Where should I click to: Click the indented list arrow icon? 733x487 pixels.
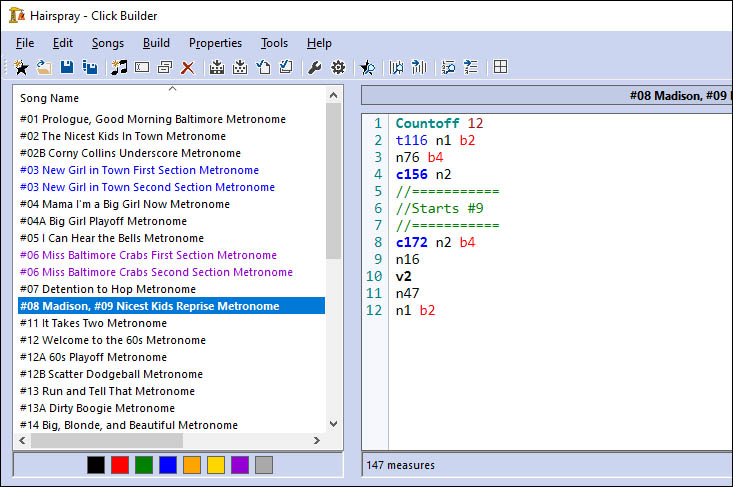pos(471,67)
